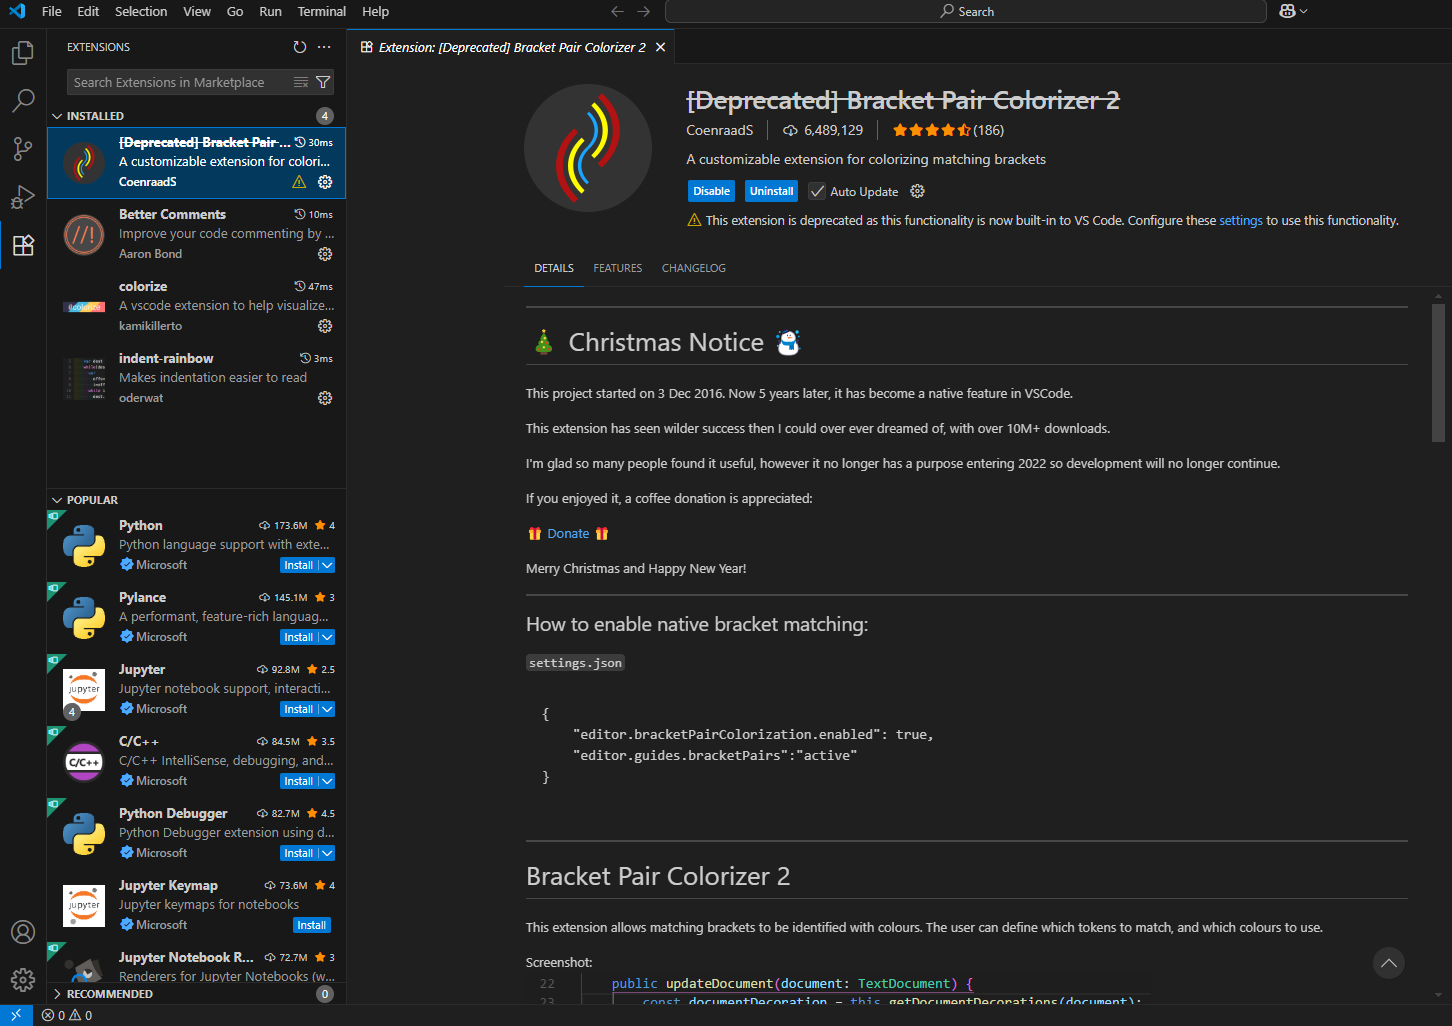The image size is (1452, 1026).
Task: Follow the settings link in deprecation notice
Action: coord(1241,220)
